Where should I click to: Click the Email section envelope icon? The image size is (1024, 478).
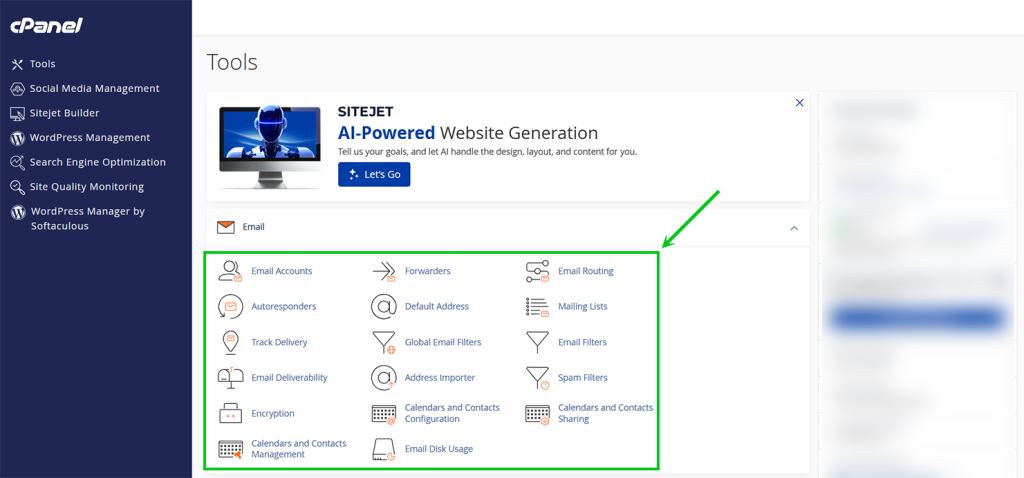(x=225, y=227)
